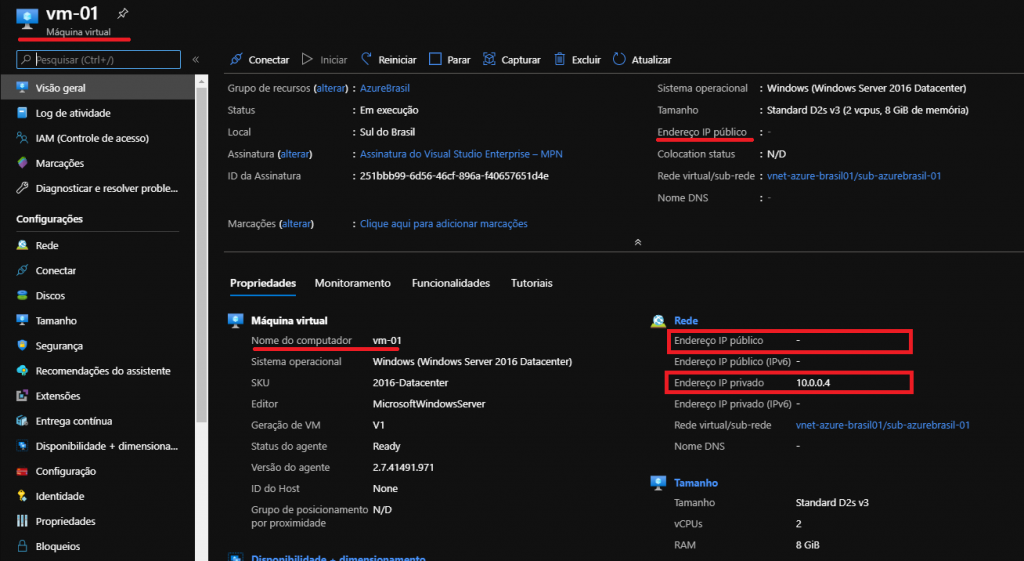Viewport: 1024px width, 561px height.
Task: Open the Rede section heading link
Action: point(686,321)
